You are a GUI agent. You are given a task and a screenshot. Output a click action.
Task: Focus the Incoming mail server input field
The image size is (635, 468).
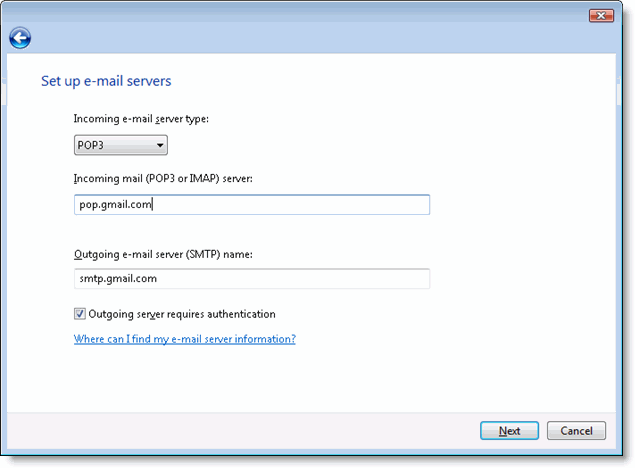(251, 205)
